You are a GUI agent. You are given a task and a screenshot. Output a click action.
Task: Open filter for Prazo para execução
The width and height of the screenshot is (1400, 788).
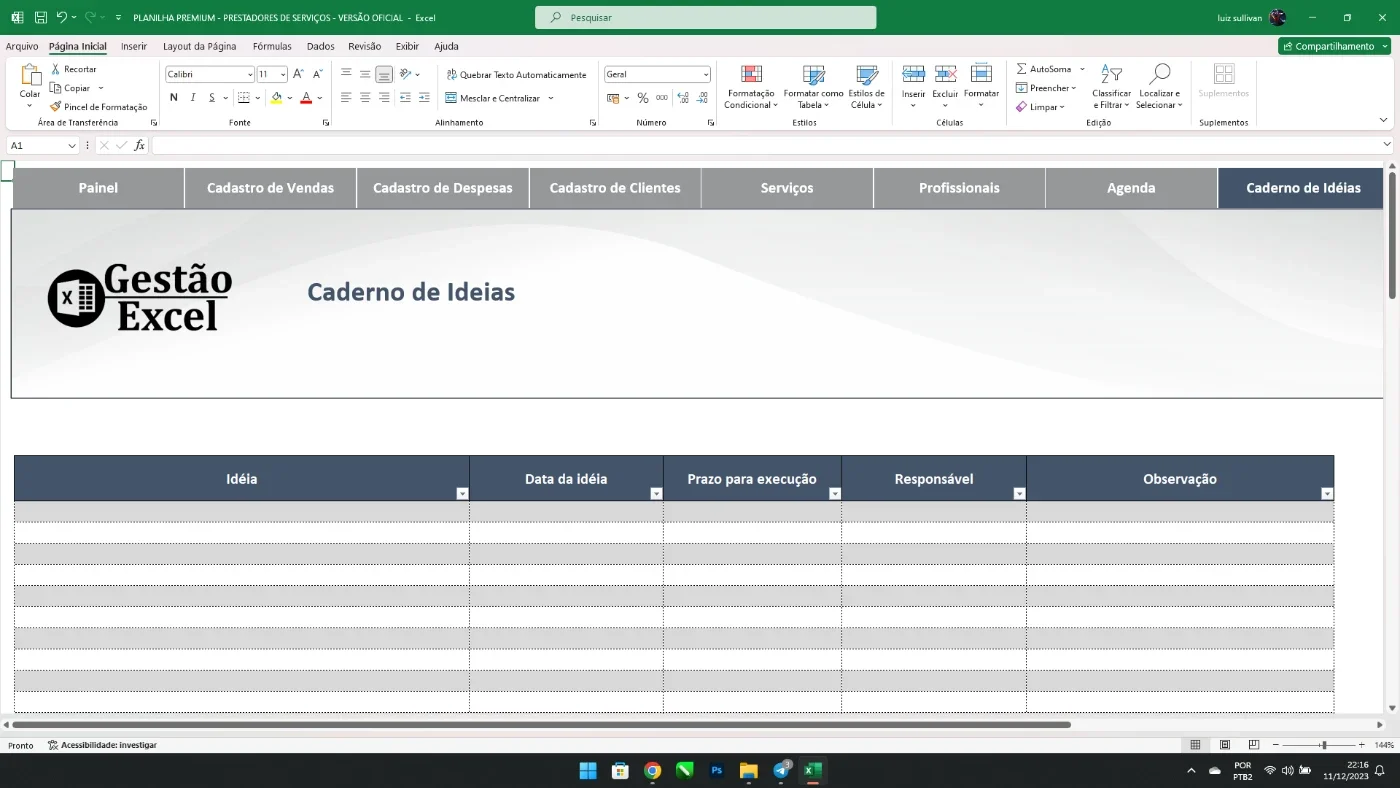coord(834,494)
